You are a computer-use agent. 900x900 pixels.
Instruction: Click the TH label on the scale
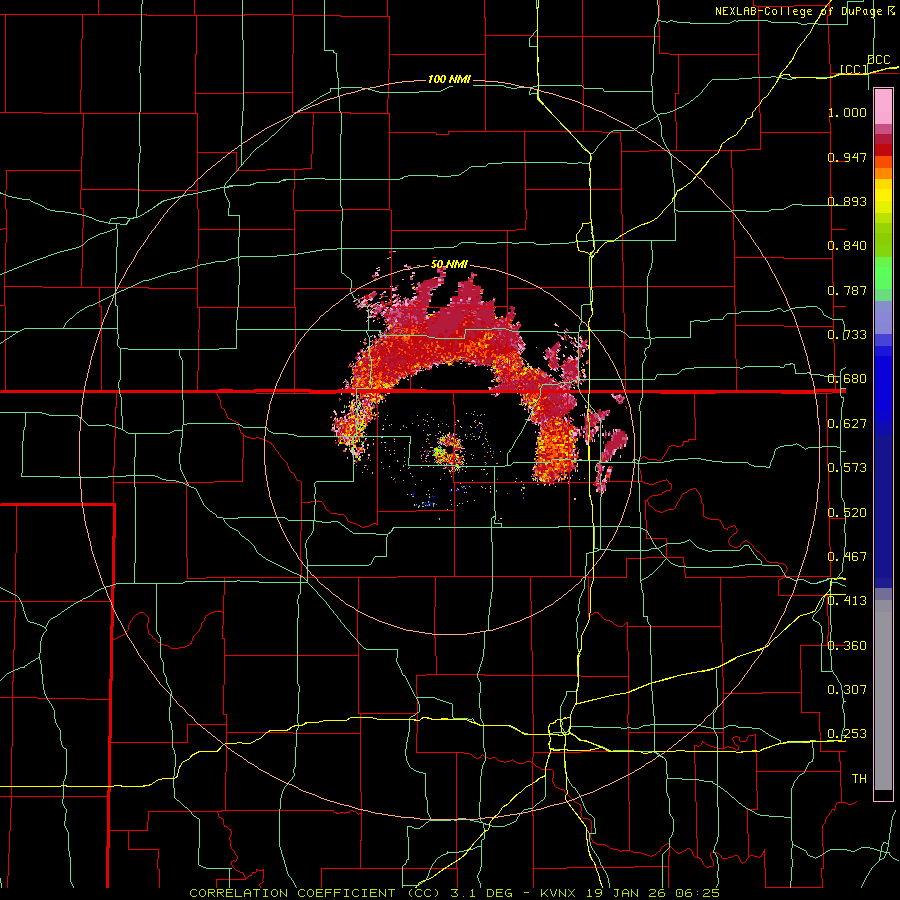(x=859, y=779)
